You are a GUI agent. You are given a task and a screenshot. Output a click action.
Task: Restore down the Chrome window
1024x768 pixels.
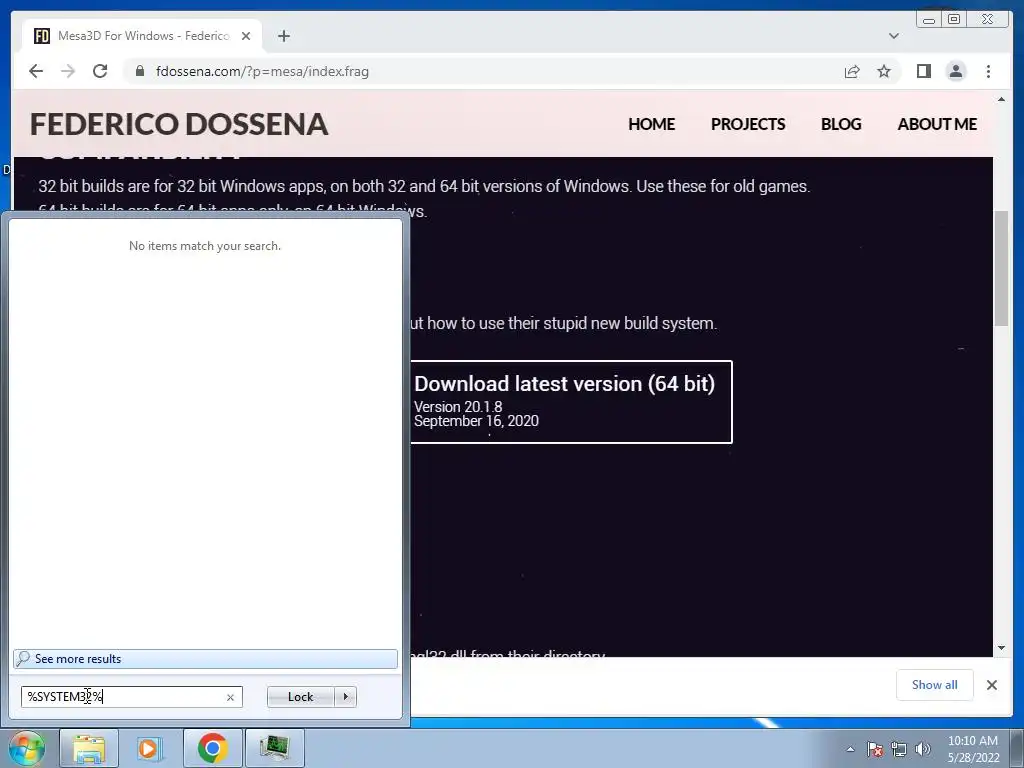pyautogui.click(x=953, y=19)
